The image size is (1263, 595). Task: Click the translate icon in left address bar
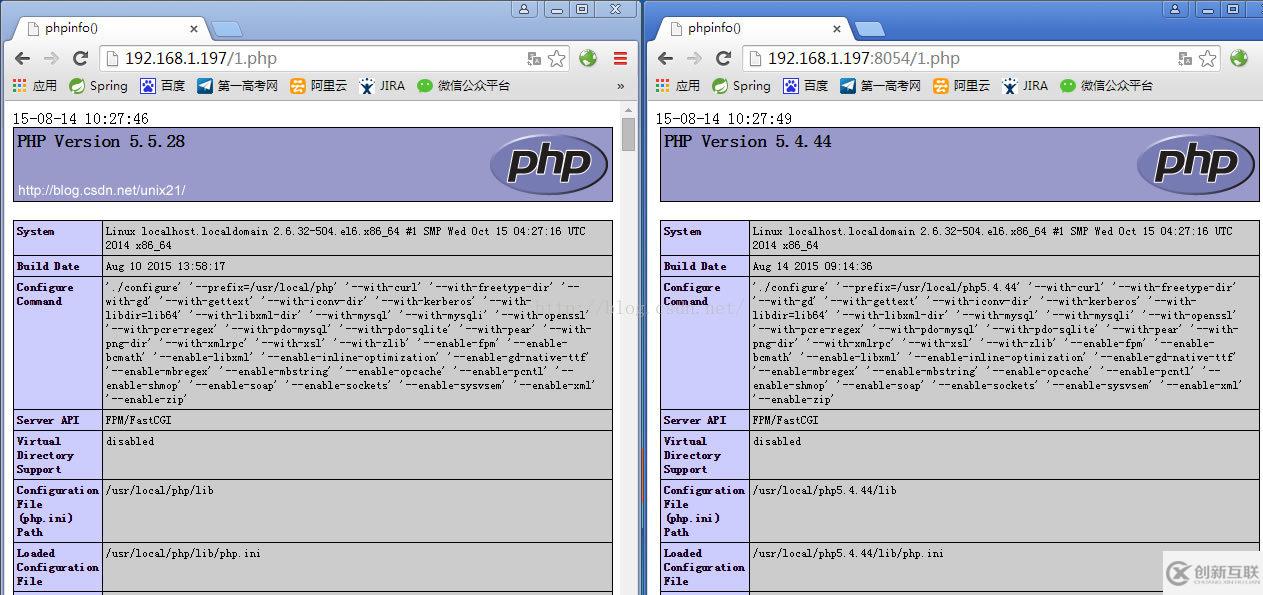point(535,59)
